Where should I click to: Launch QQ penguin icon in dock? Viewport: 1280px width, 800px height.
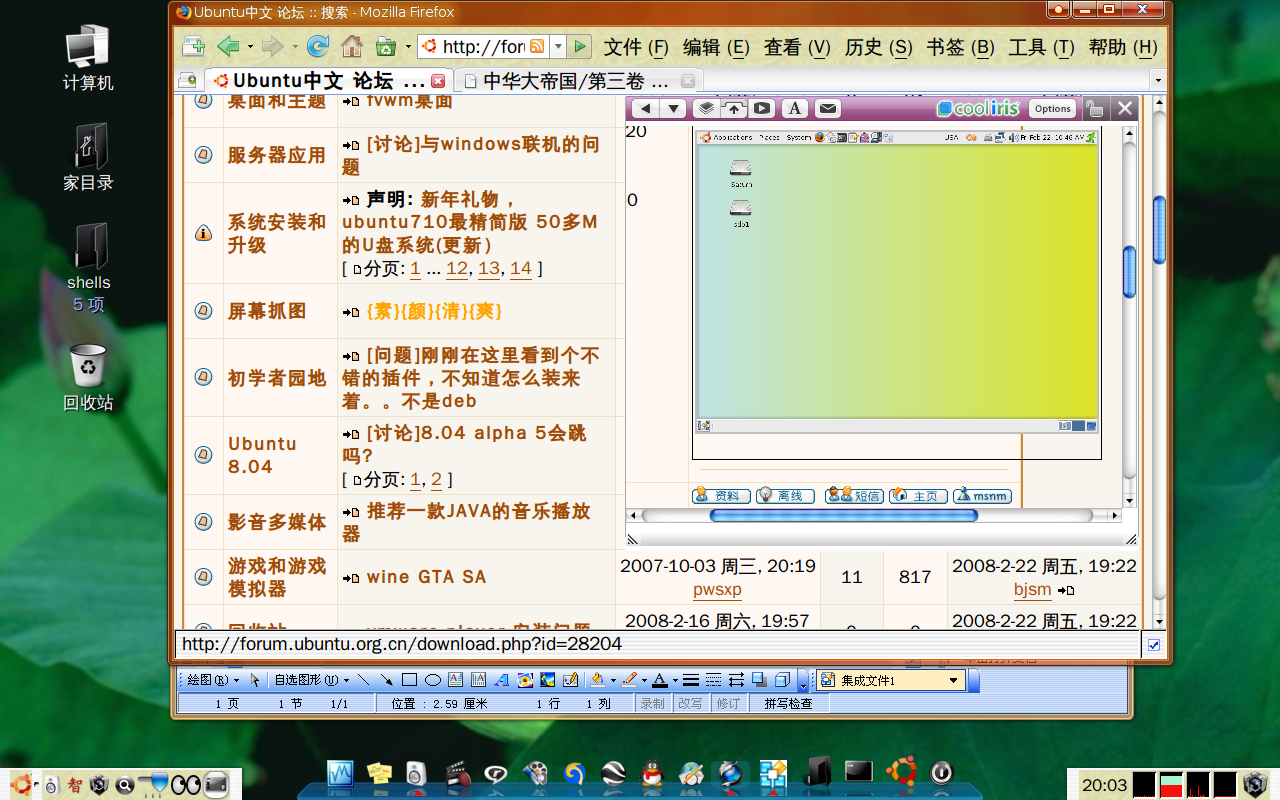652,772
